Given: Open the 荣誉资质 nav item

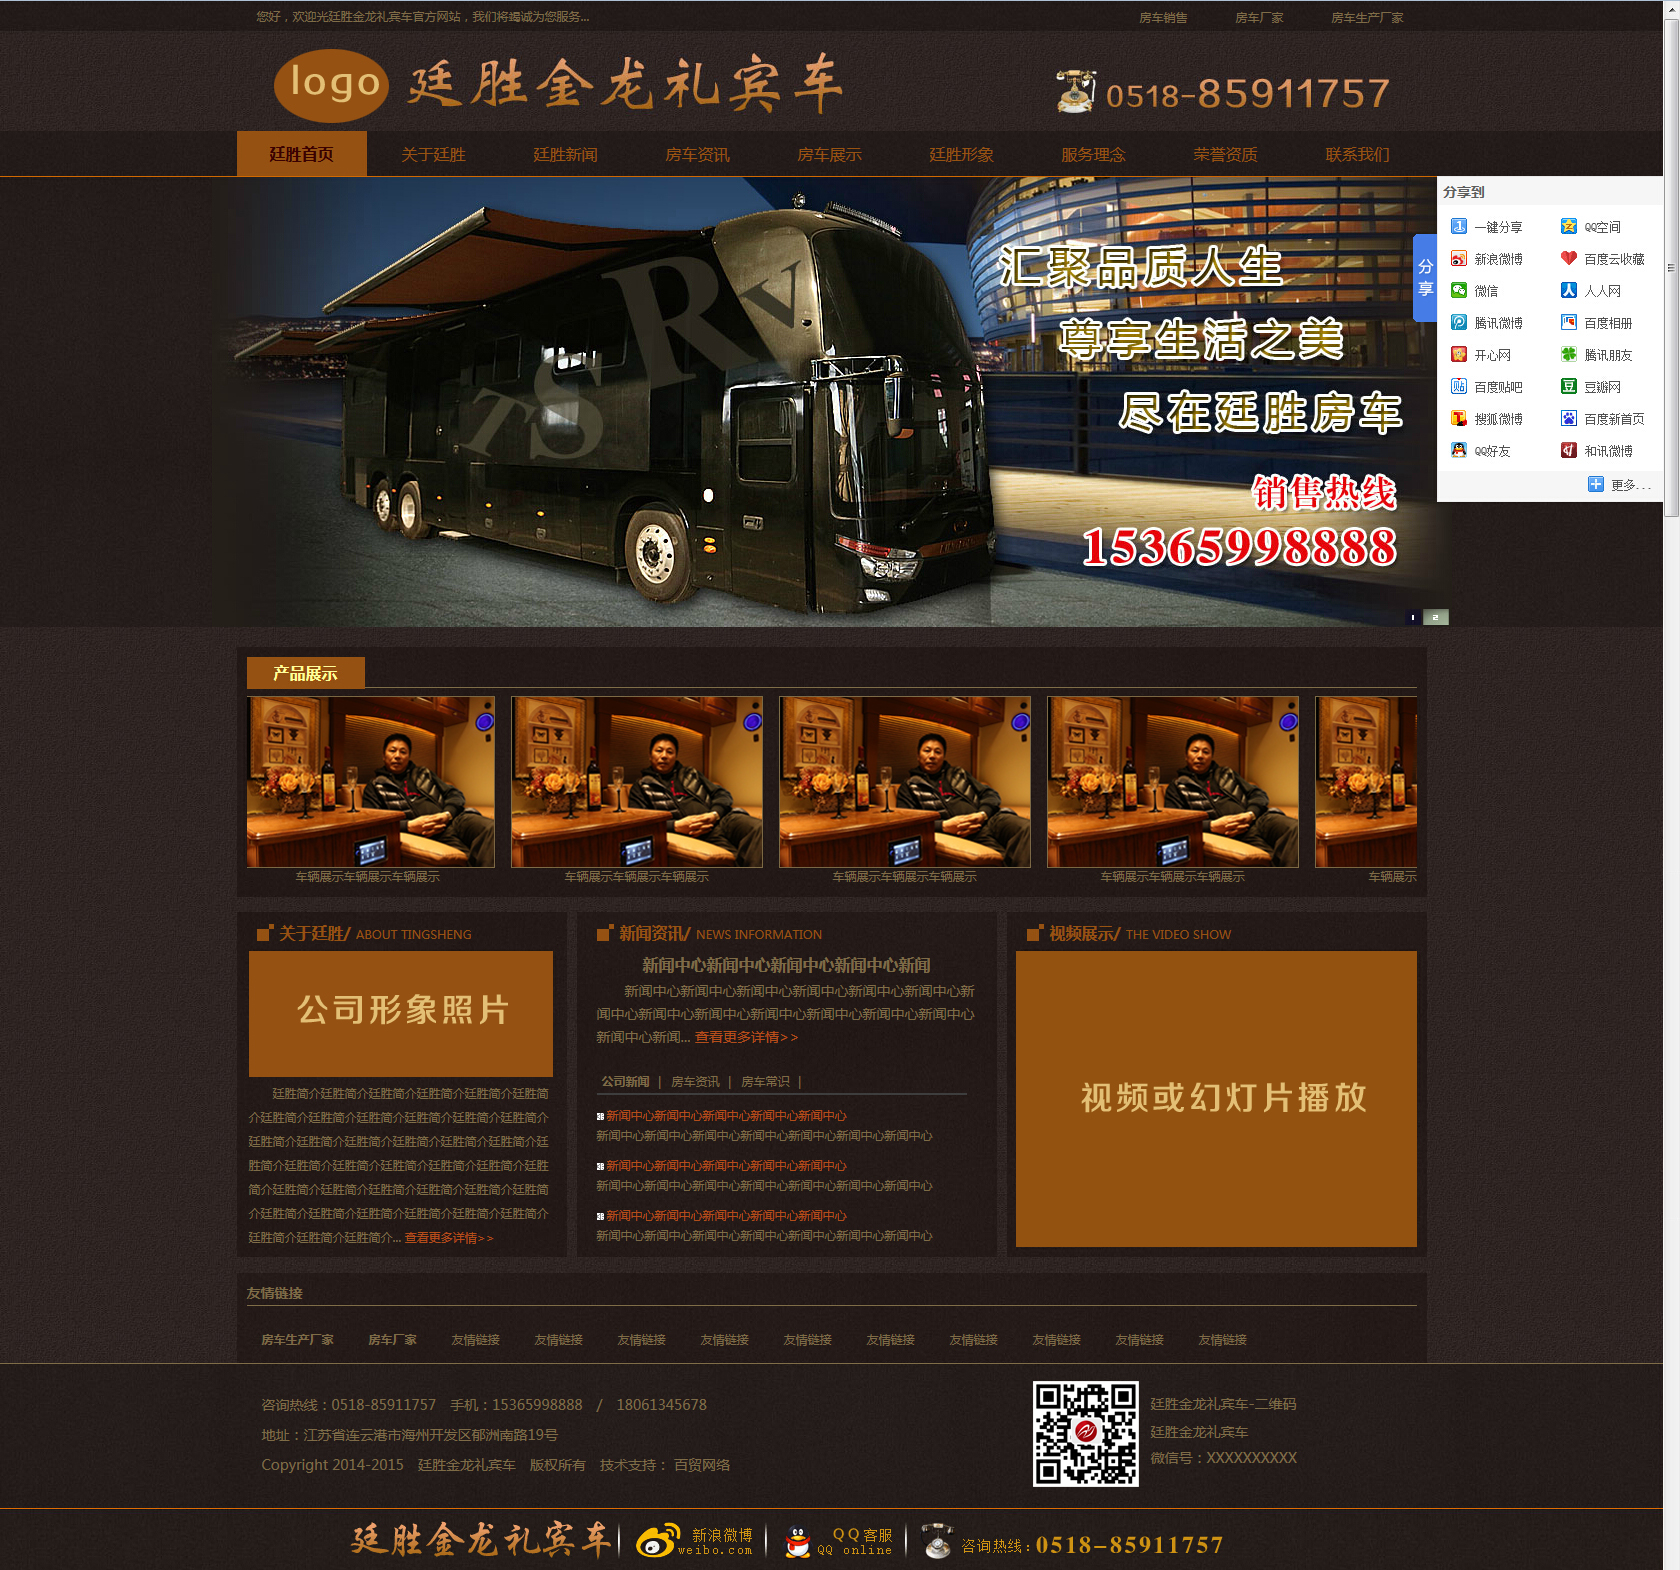Looking at the screenshot, I should pyautogui.click(x=1225, y=154).
